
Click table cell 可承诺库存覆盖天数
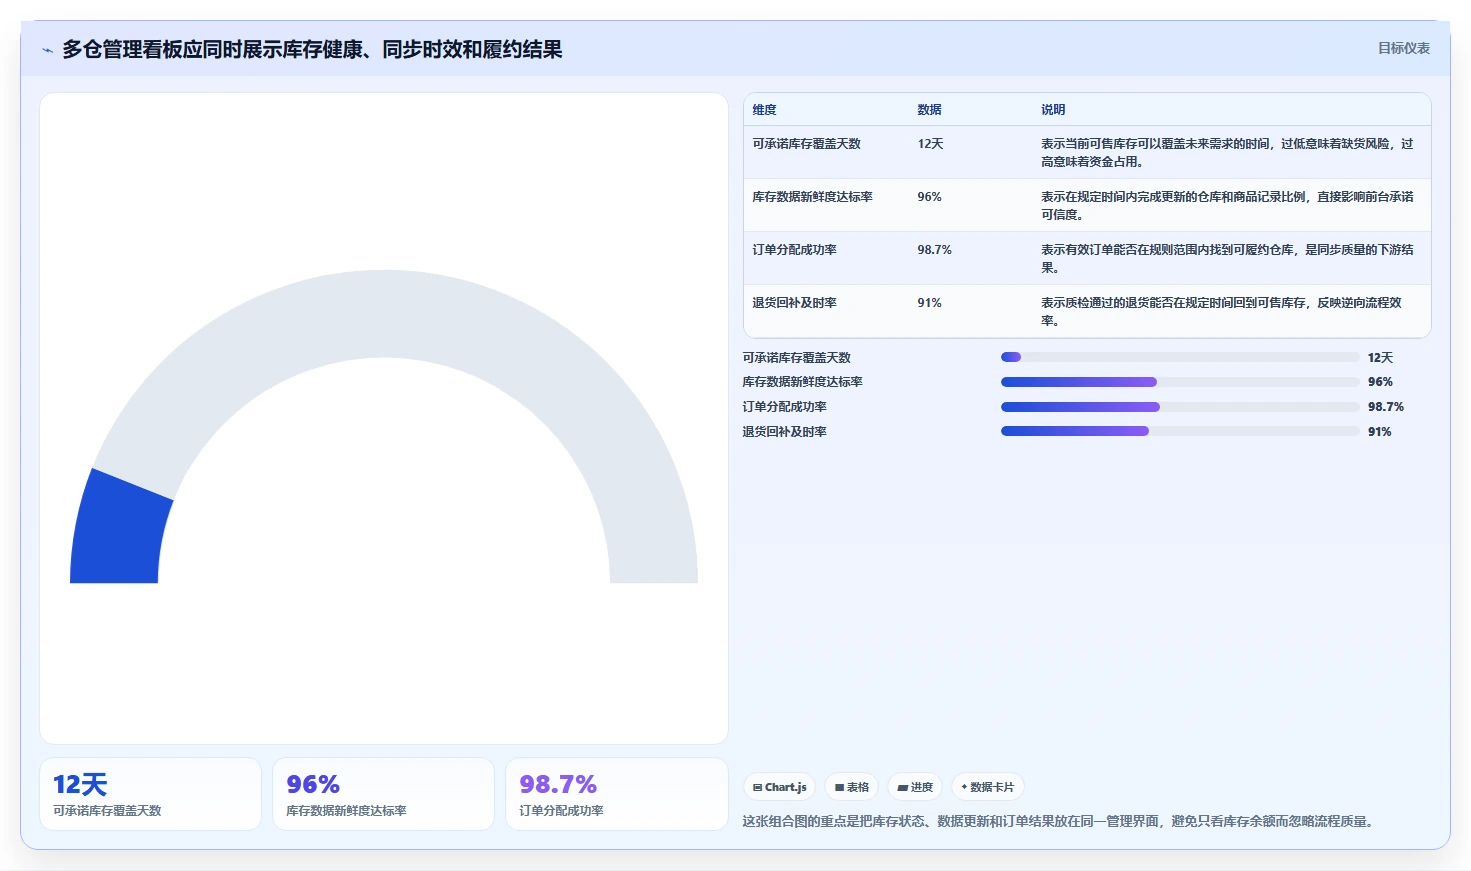806,144
